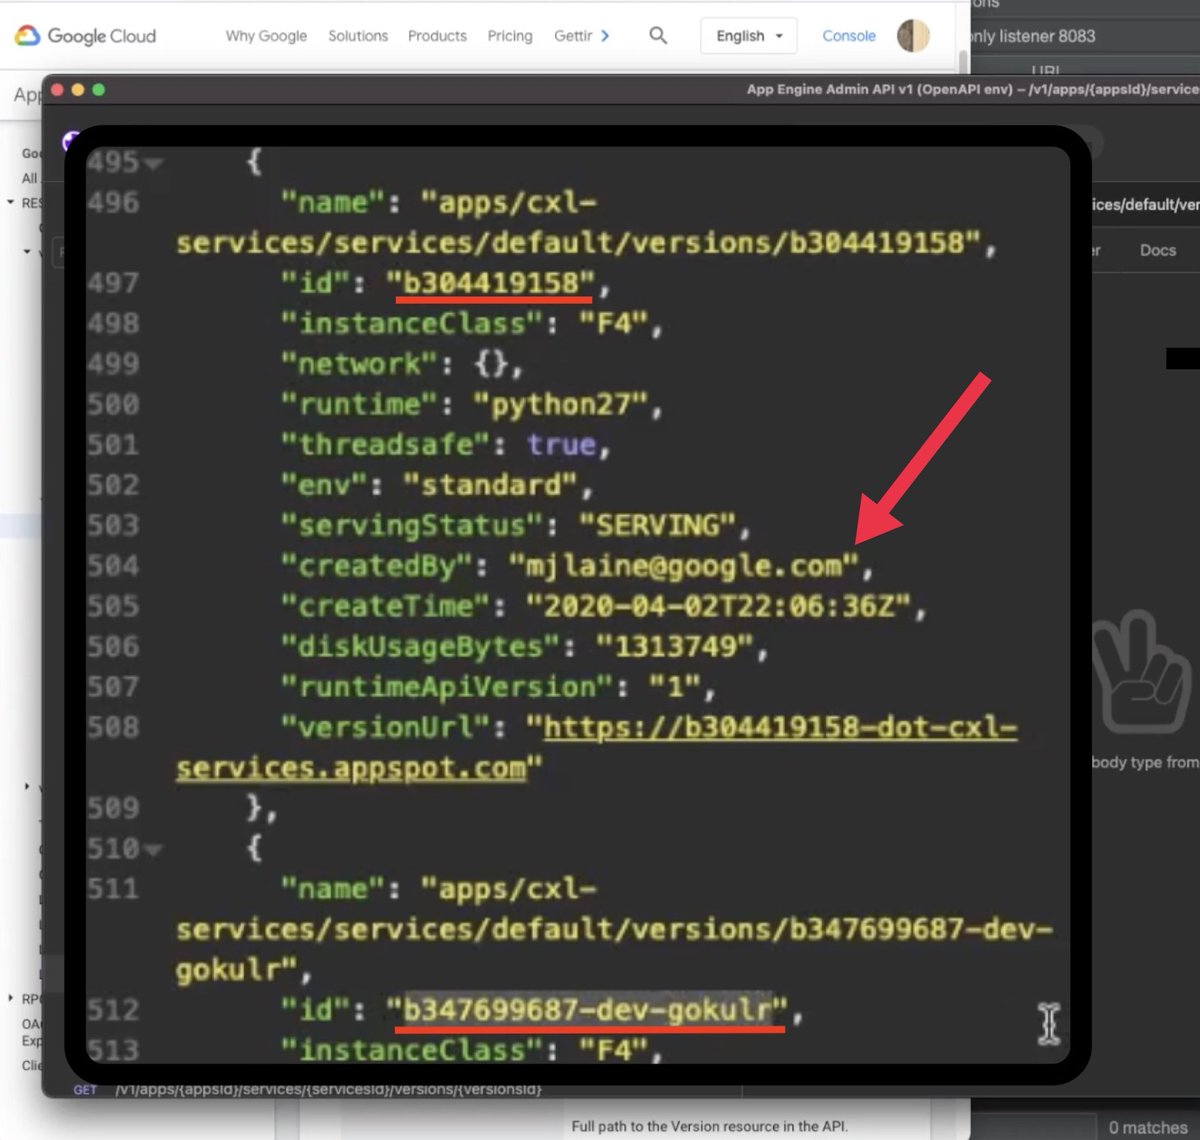
Task: Collapse the RES section arrow in Google Cloud sidebar
Action: (11, 203)
